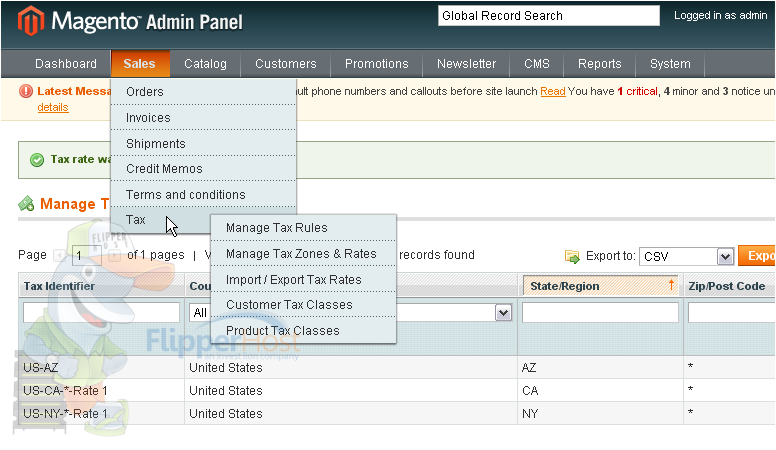The image size is (776, 450).
Task: Click the AZ state cell
Action: tap(529, 368)
